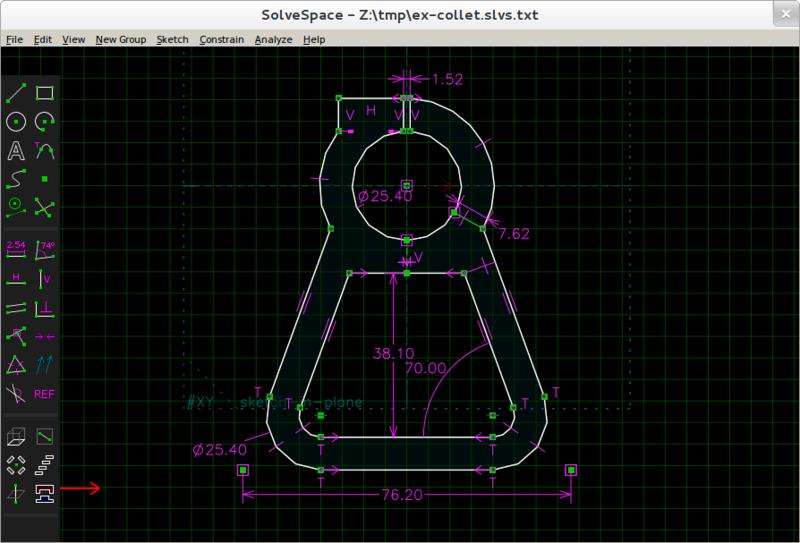Open the File menu
800x543 pixels.
coord(14,40)
